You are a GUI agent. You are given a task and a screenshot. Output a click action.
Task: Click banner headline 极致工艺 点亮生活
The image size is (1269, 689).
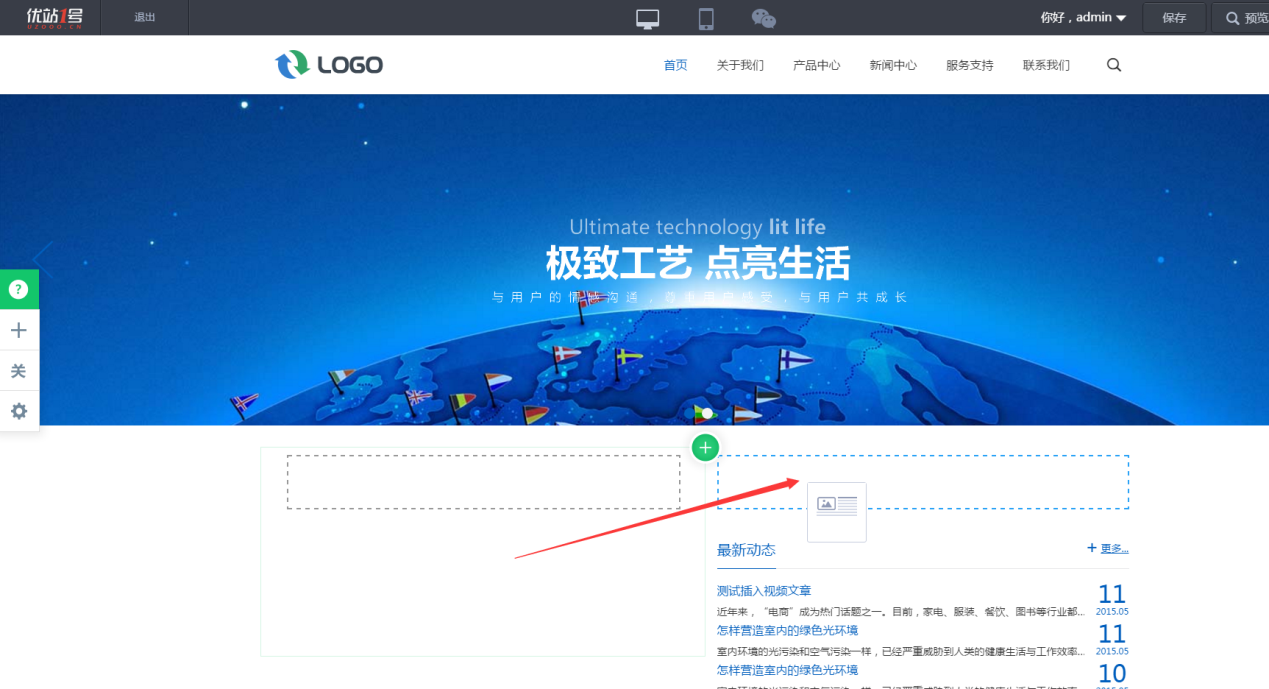pyautogui.click(x=698, y=264)
